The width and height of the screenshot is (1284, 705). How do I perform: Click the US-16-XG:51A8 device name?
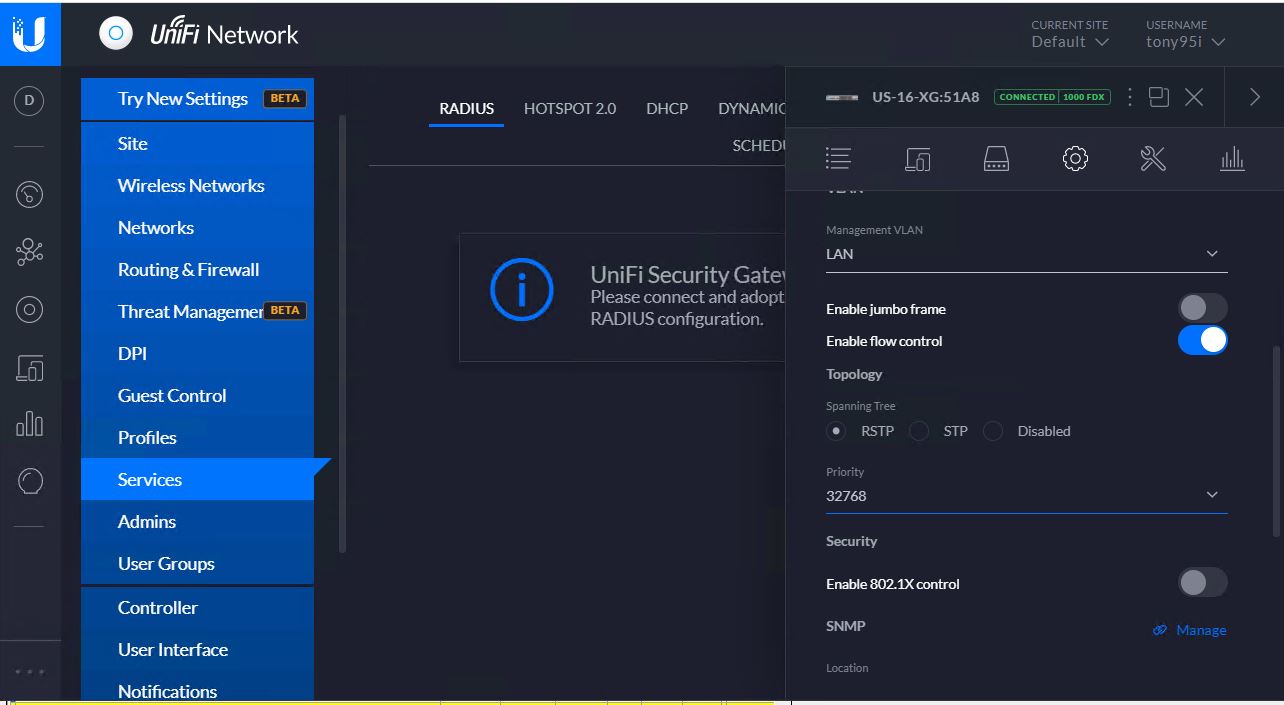coord(926,97)
